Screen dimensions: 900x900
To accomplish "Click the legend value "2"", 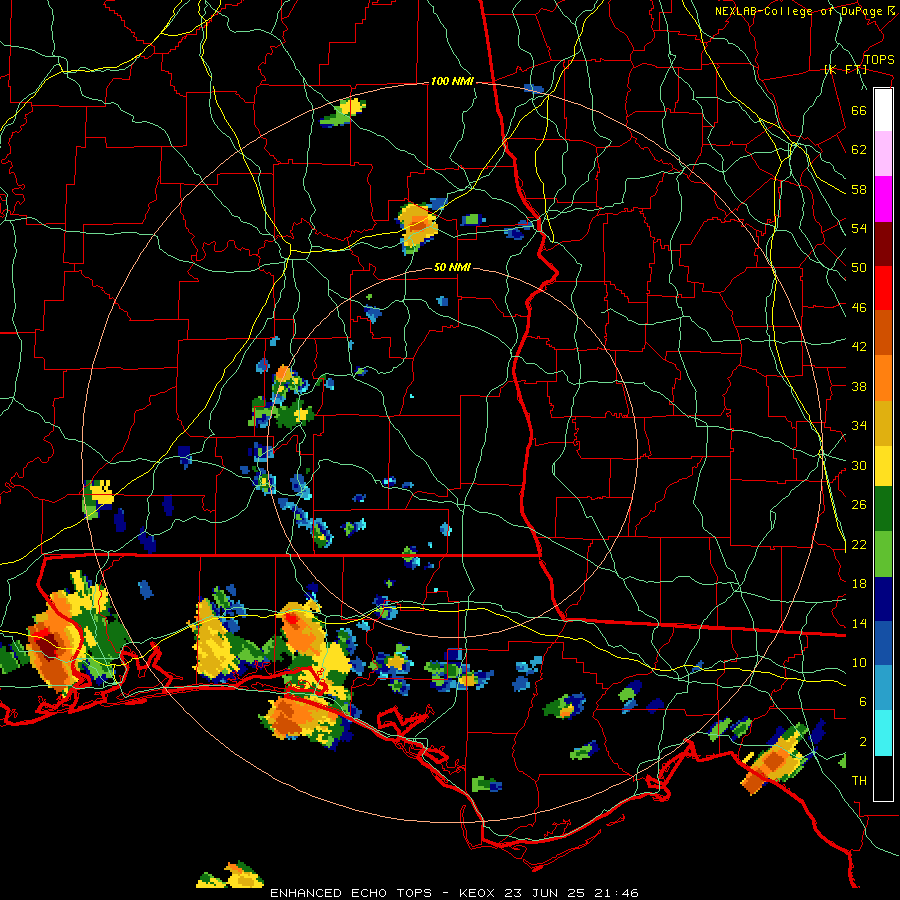I will [863, 742].
